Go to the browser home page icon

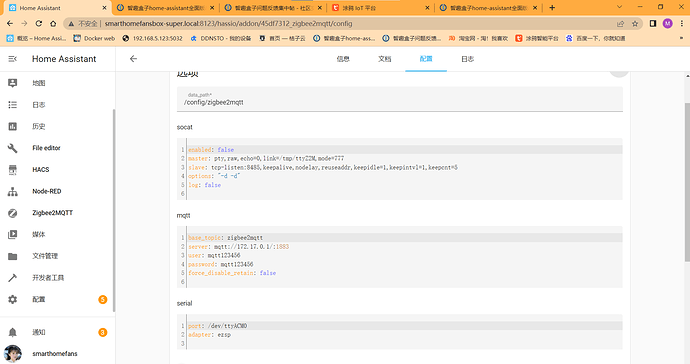(53, 24)
